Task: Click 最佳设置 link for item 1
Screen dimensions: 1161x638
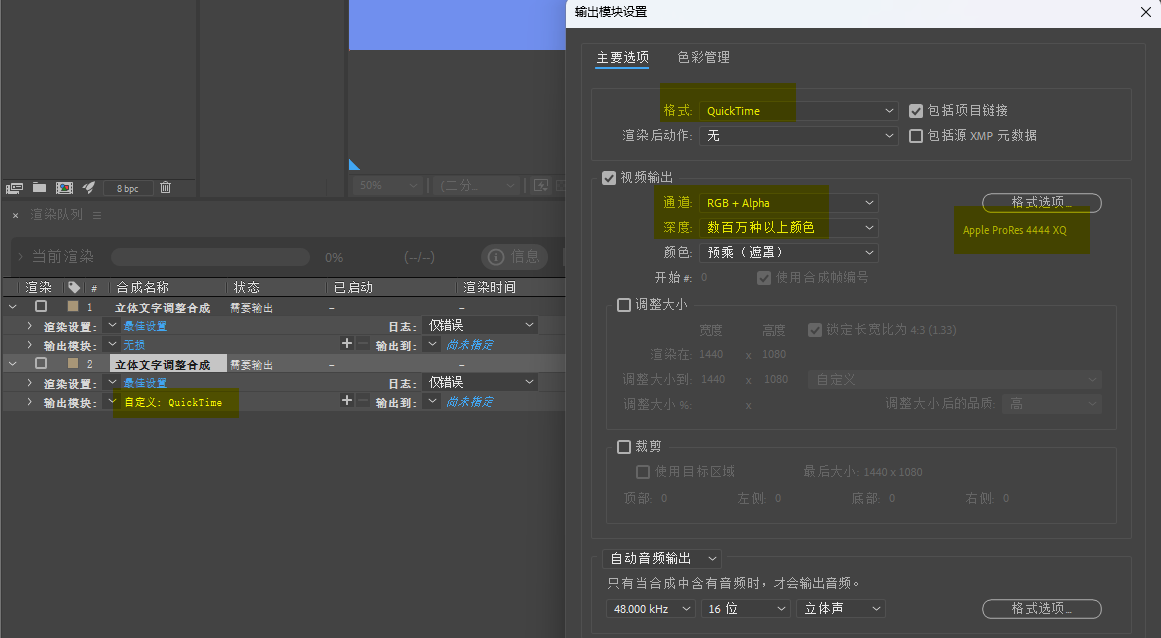Action: [145, 326]
